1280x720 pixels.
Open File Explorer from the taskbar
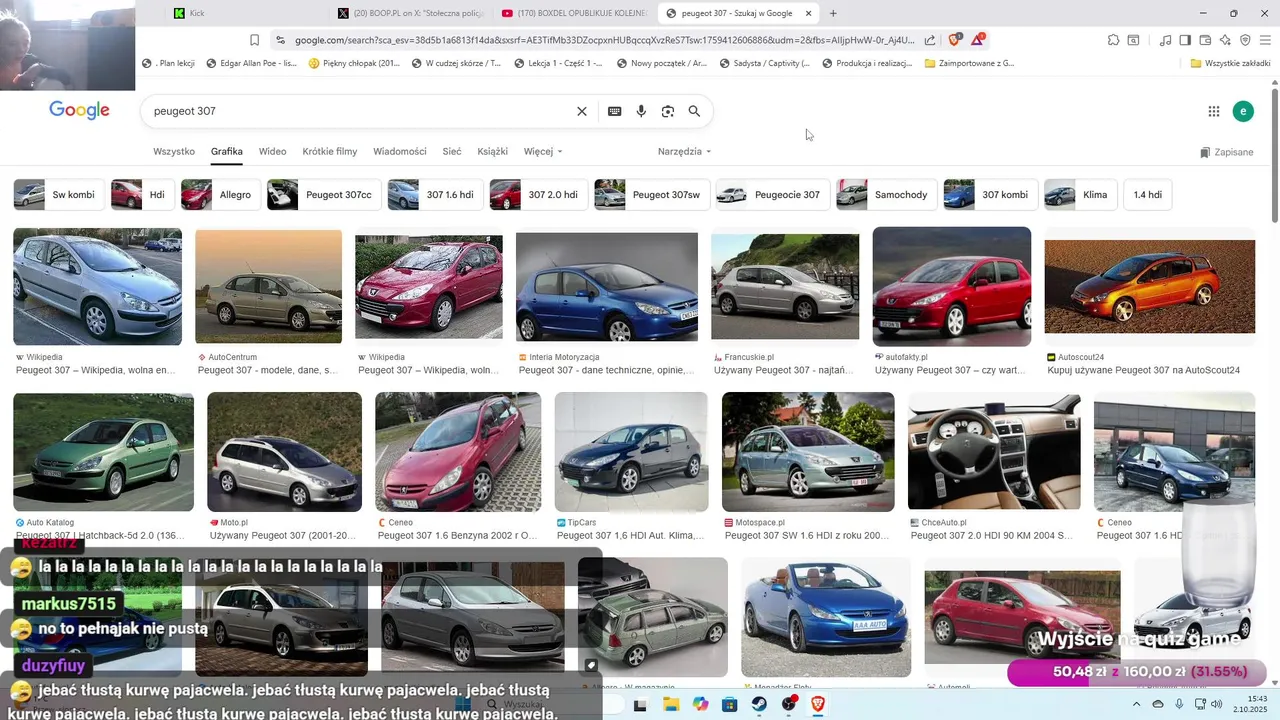click(671, 704)
